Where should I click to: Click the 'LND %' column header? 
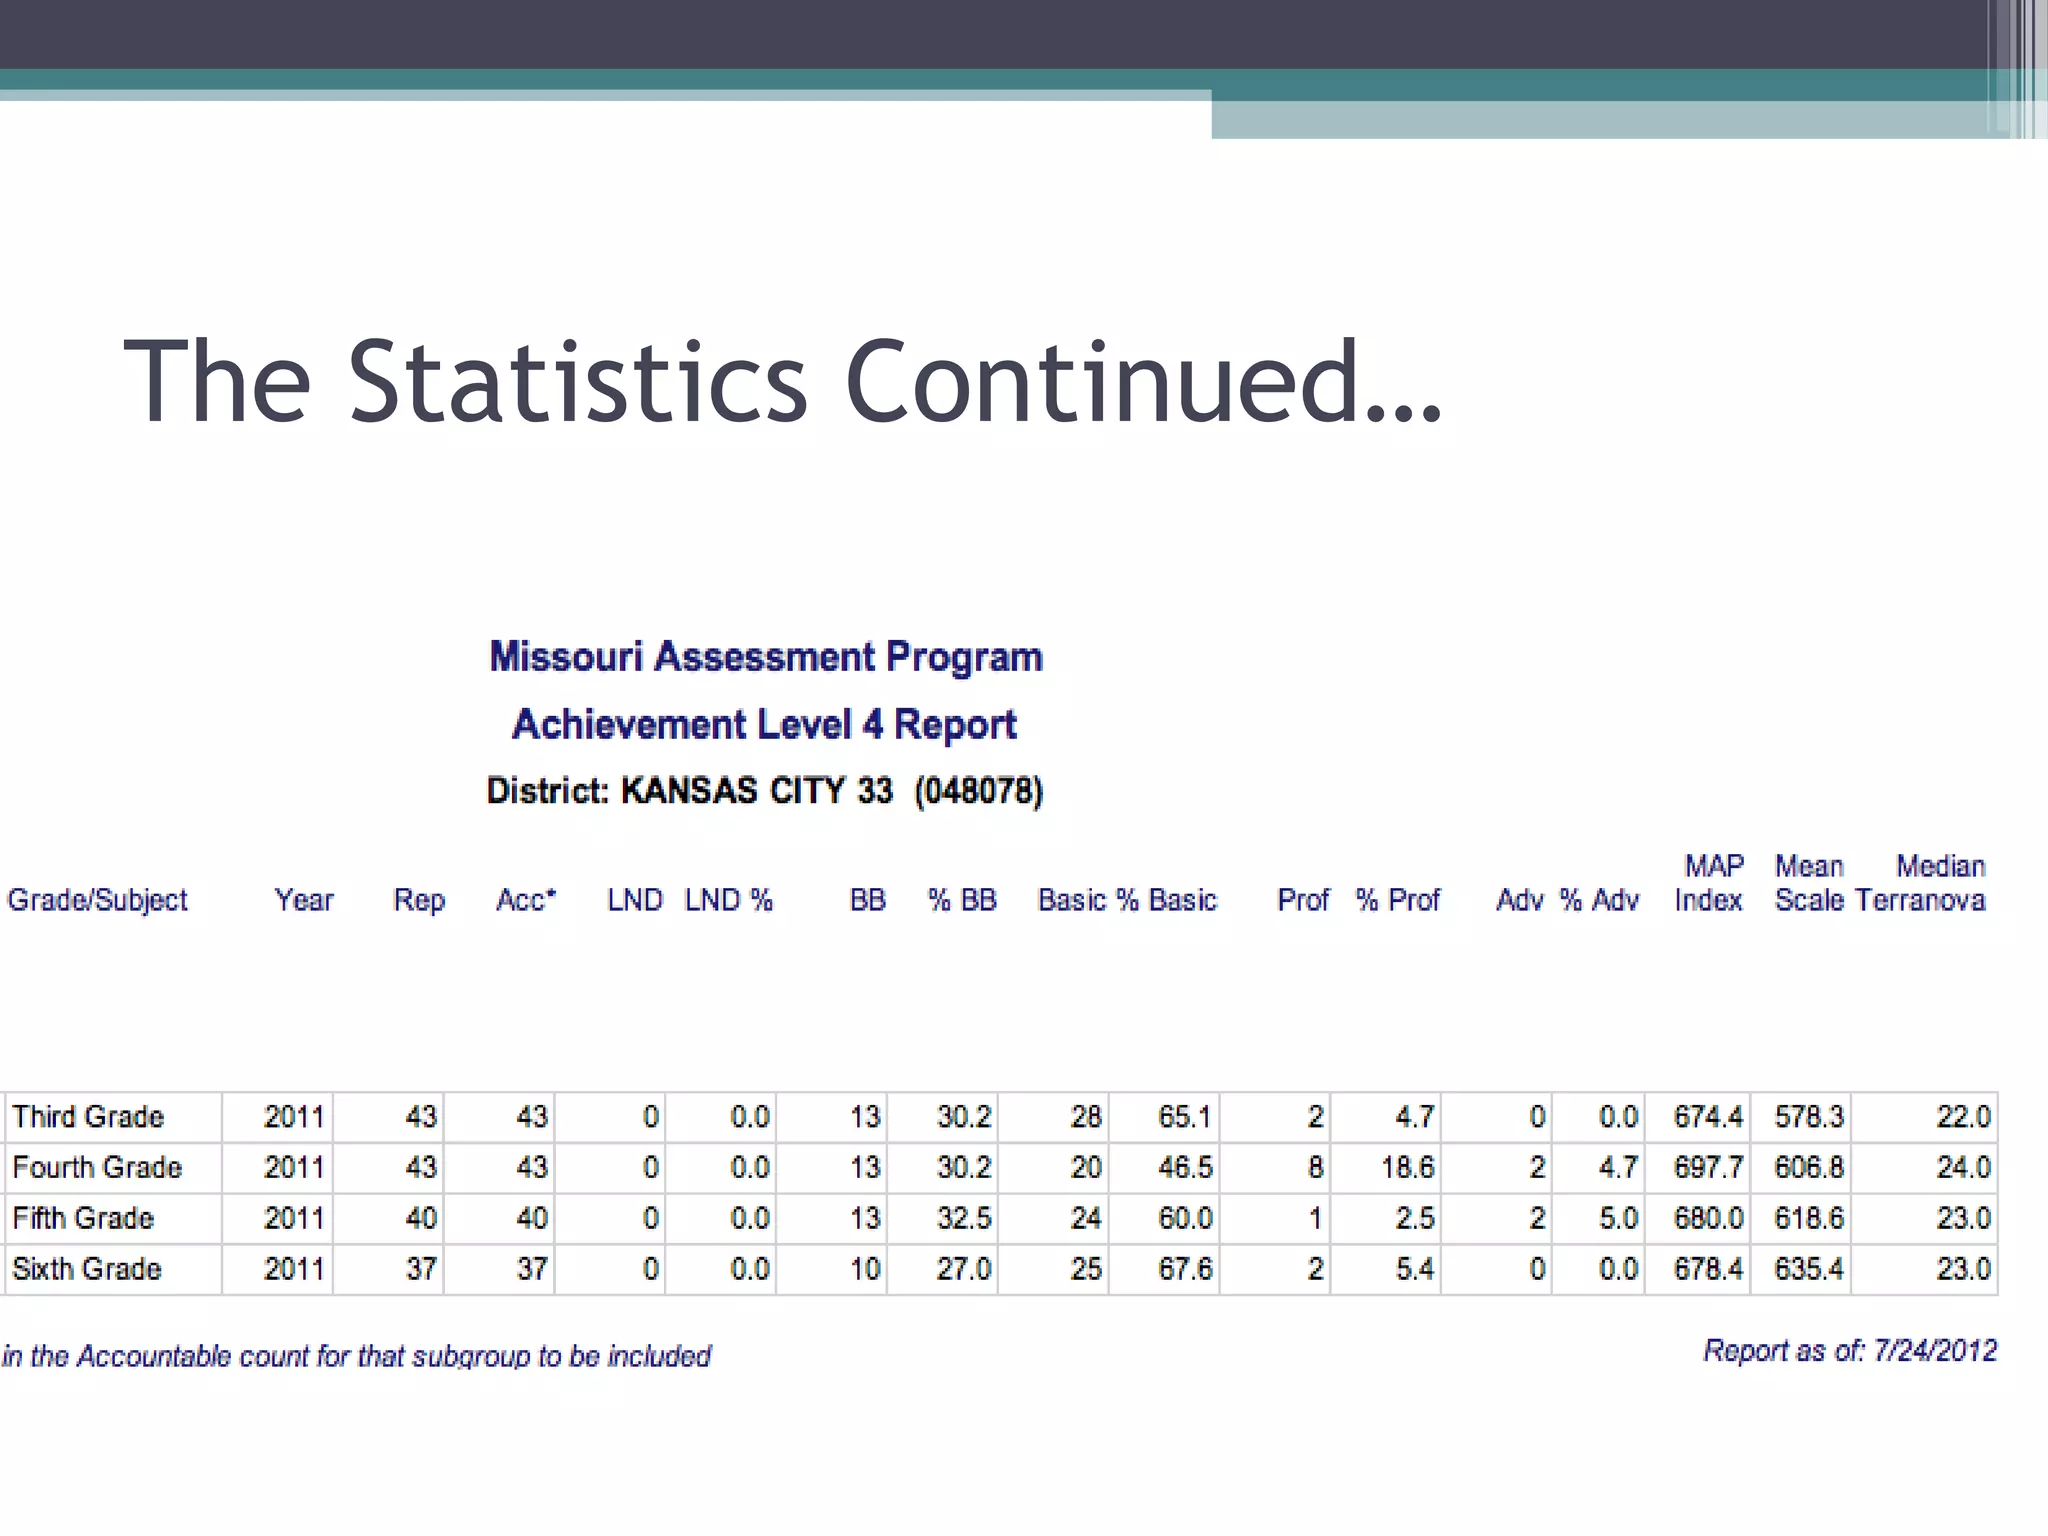click(x=729, y=900)
